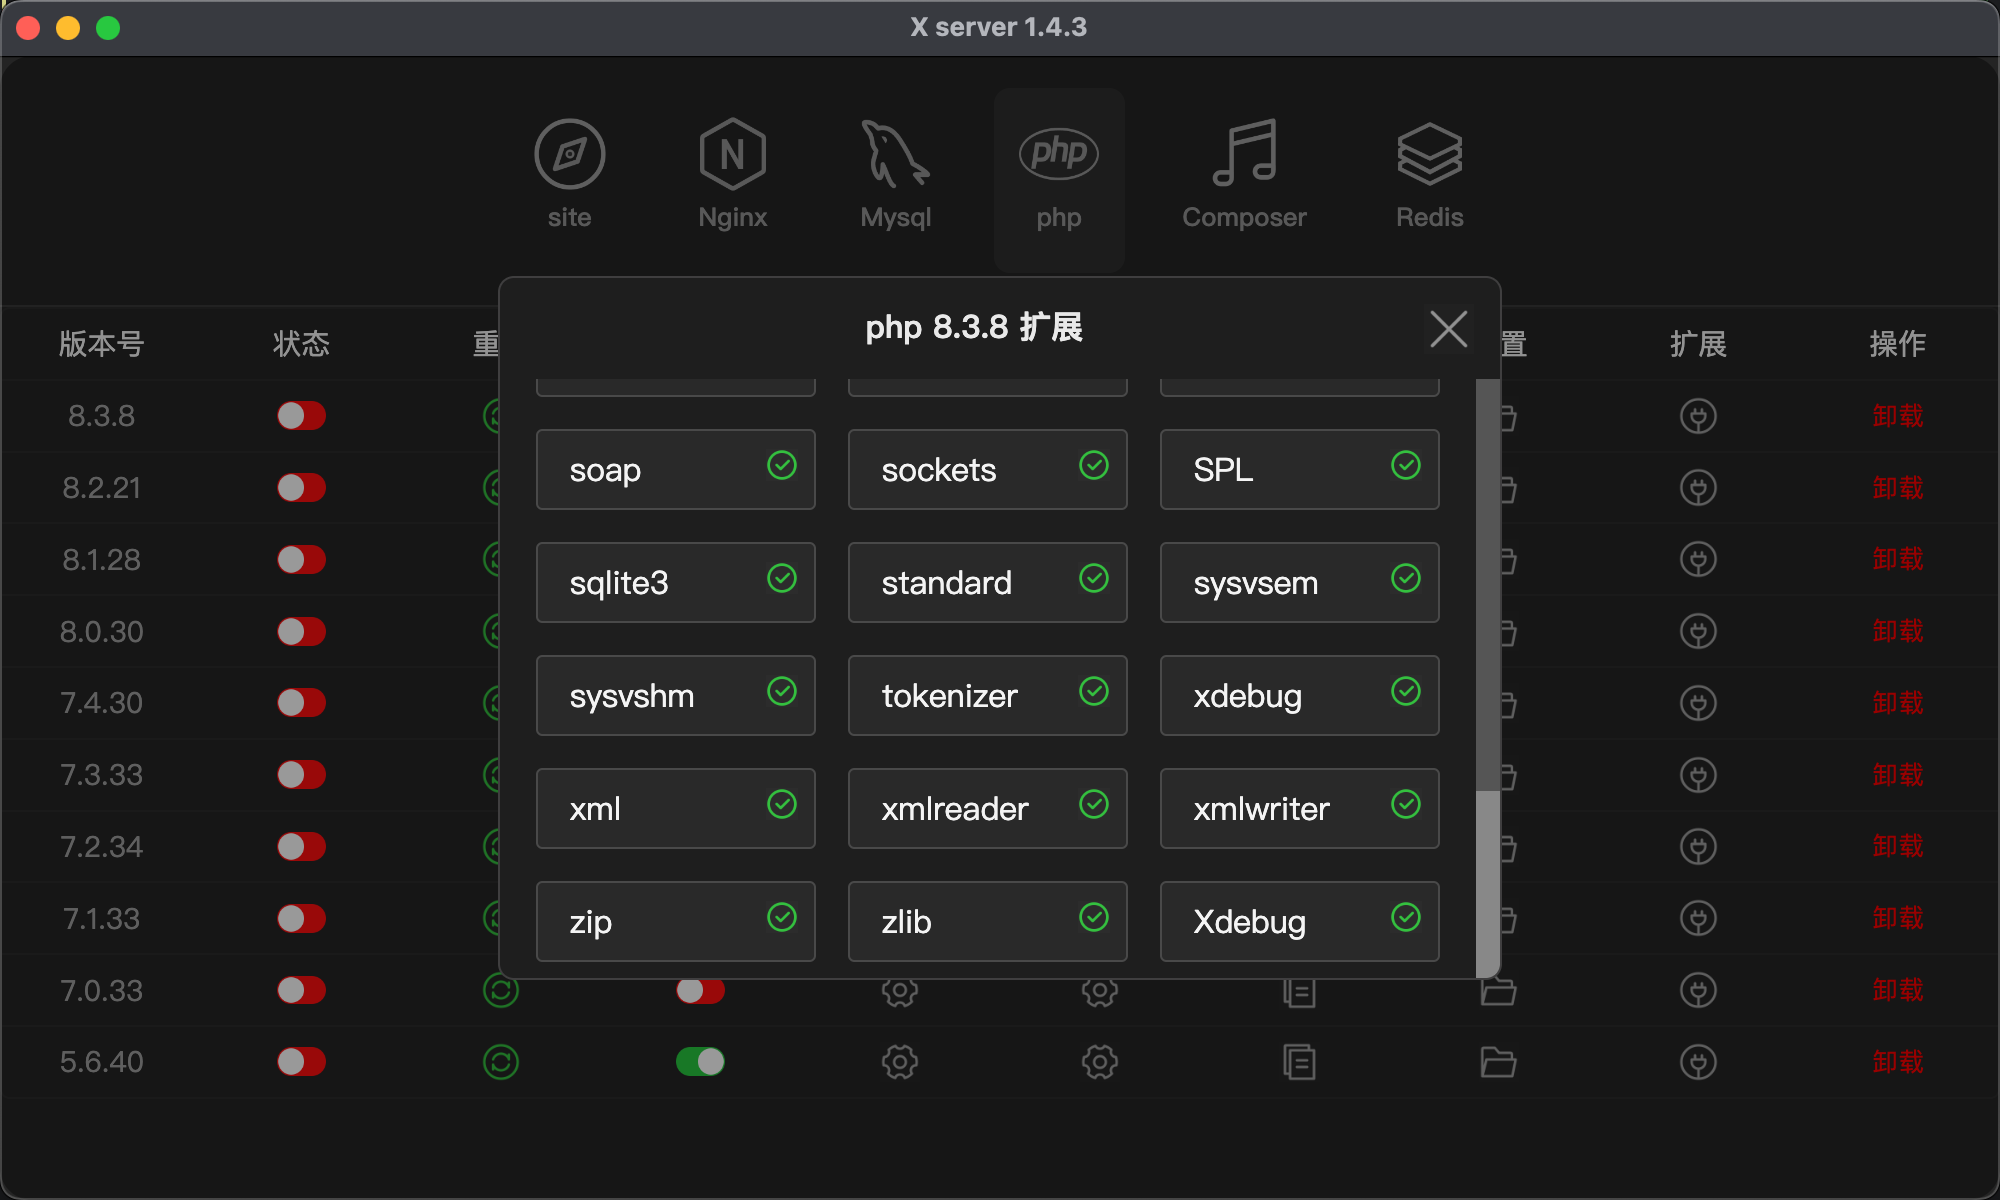This screenshot has height=1200, width=2000.
Task: Open the site tab
Action: pyautogui.click(x=569, y=176)
